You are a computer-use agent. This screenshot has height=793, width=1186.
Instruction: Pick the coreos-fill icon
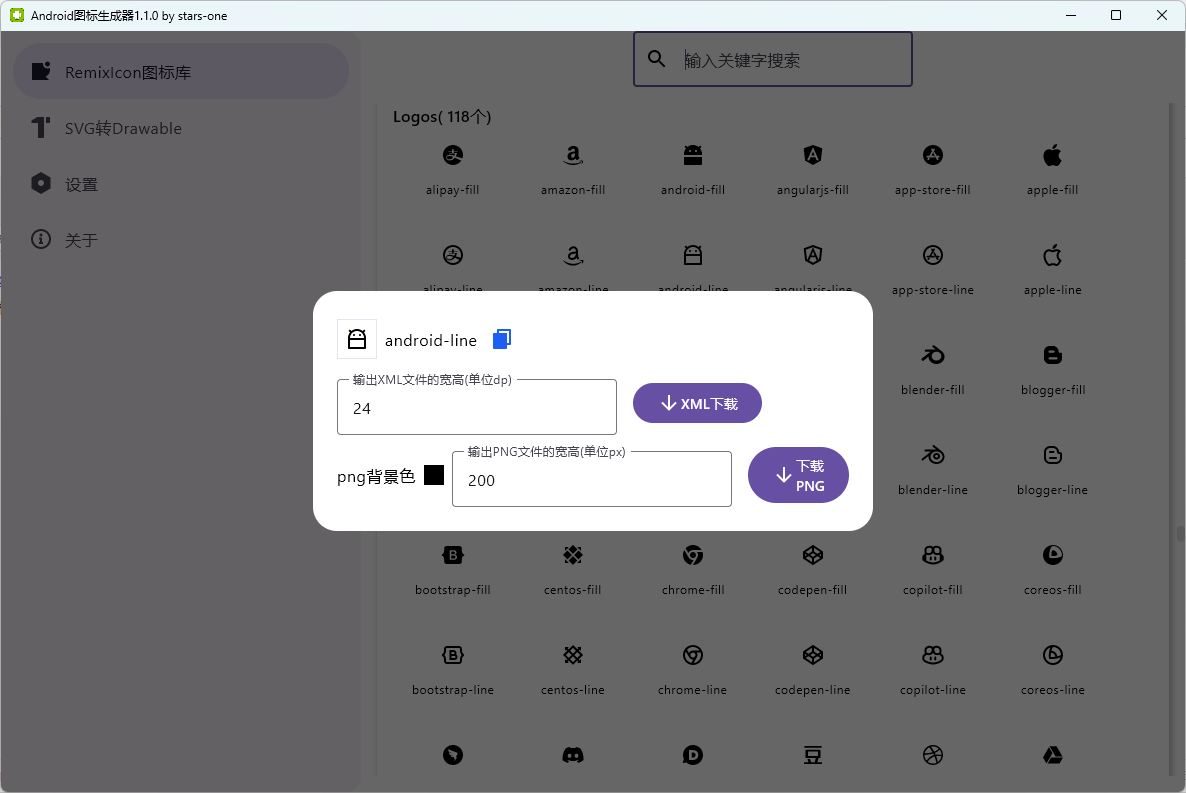[x=1052, y=555]
